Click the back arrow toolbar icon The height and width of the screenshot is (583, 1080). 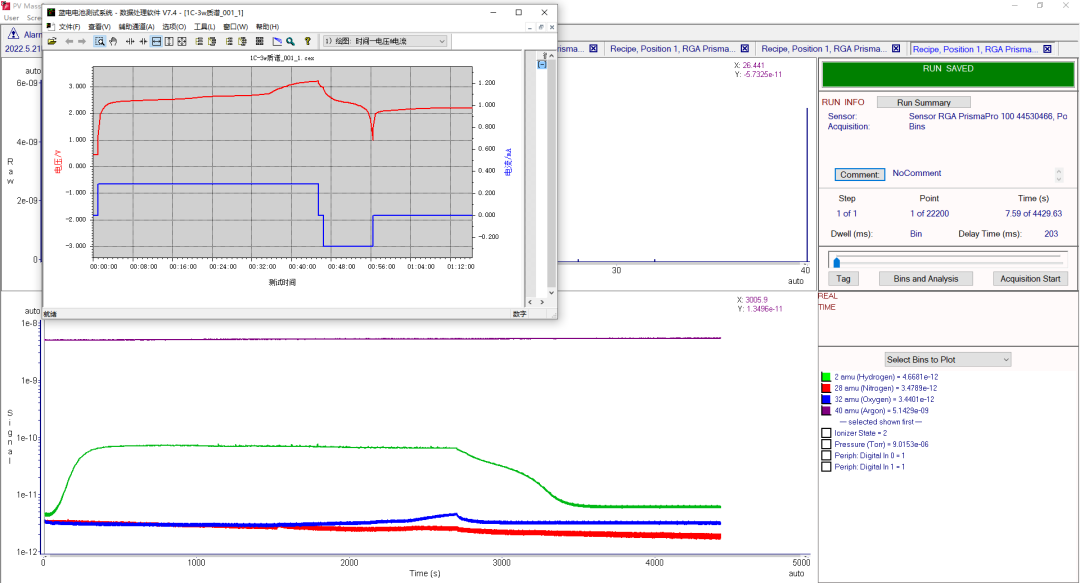point(69,42)
